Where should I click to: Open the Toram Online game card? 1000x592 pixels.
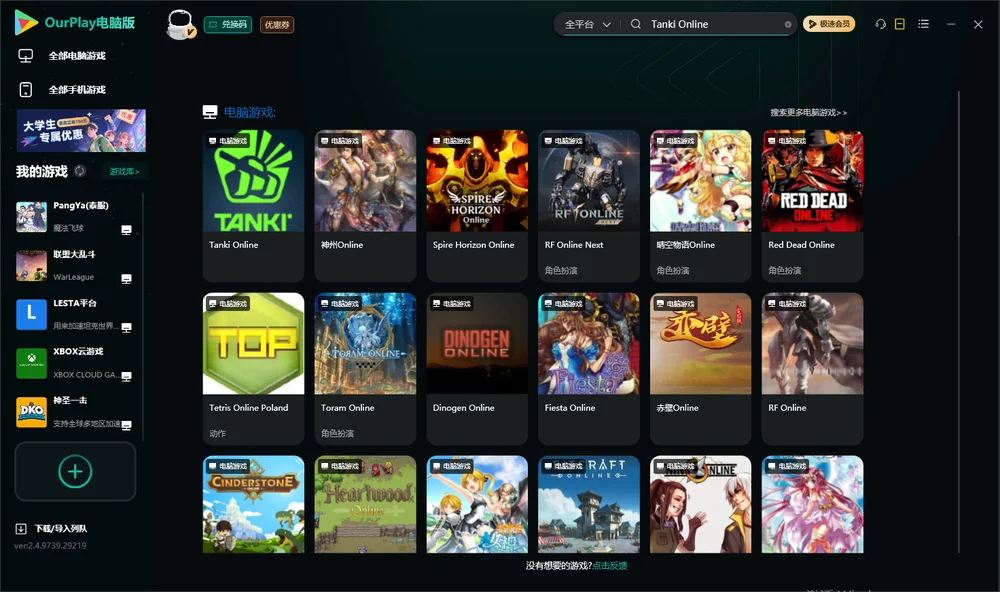365,368
